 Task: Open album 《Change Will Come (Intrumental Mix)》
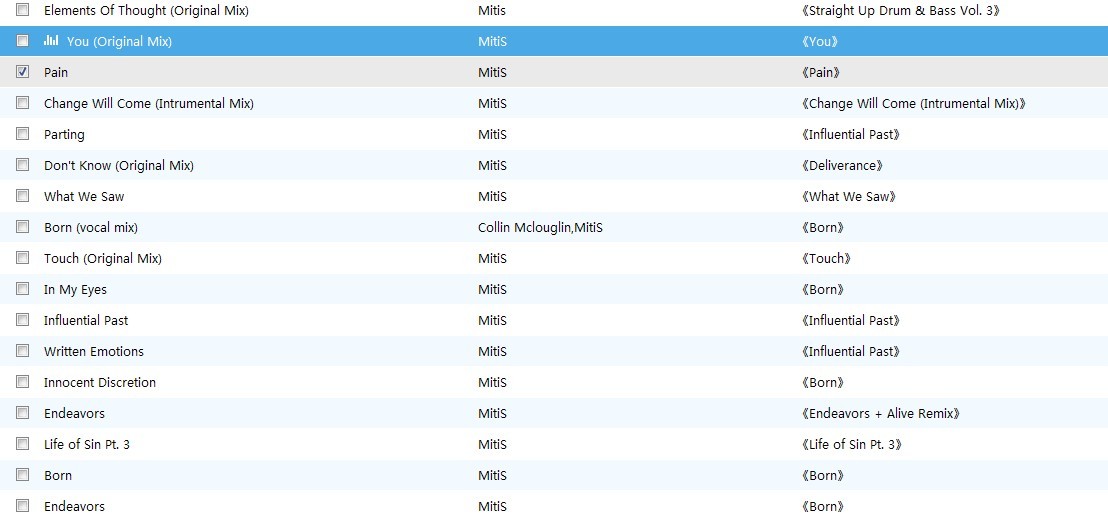coord(914,104)
